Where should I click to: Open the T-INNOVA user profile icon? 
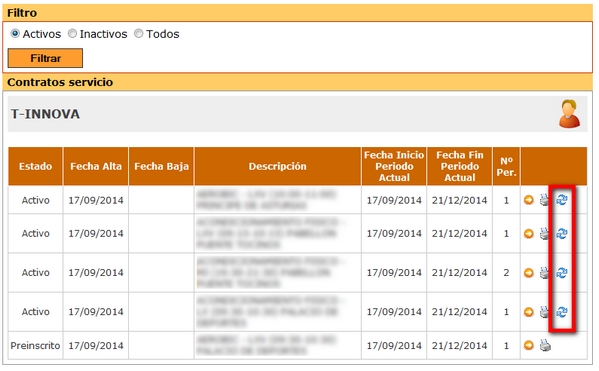[569, 114]
